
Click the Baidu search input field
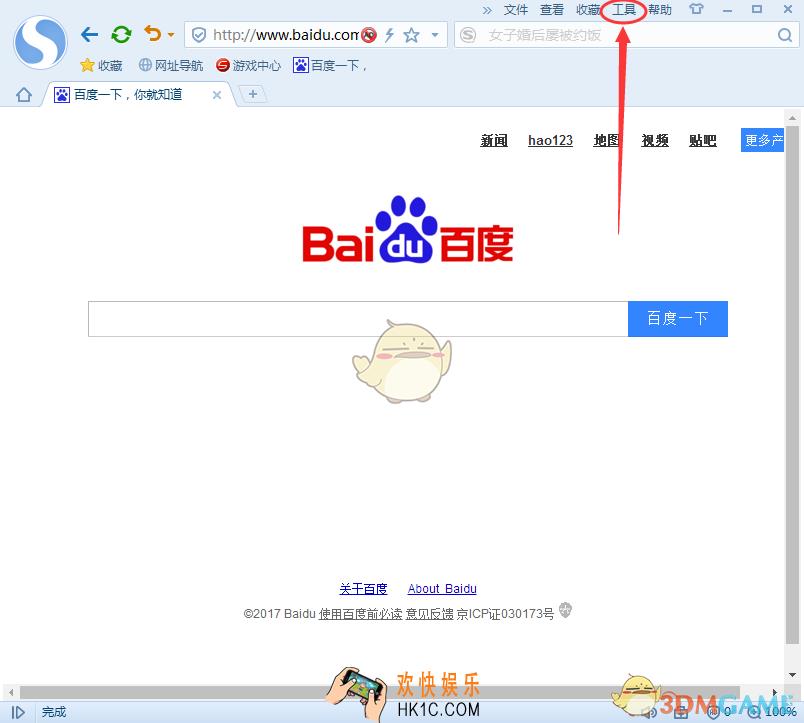[358, 319]
